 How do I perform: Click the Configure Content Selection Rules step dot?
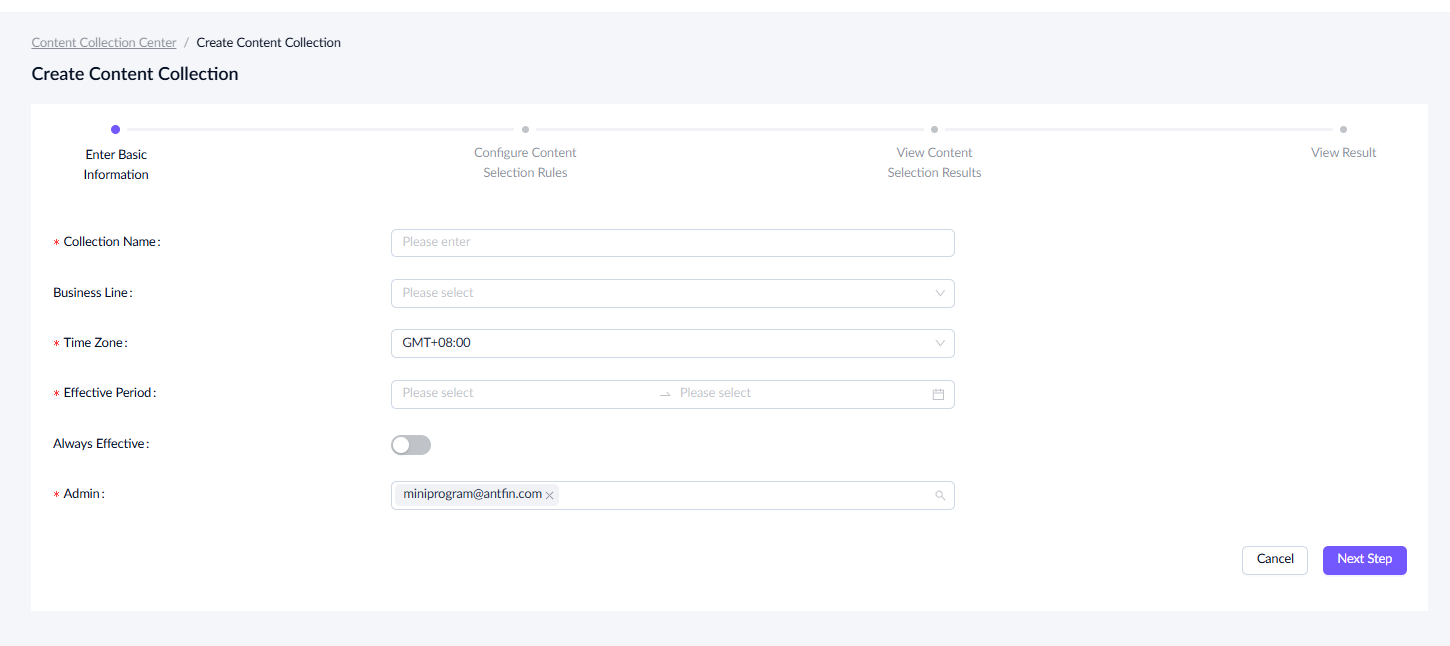pyautogui.click(x=525, y=129)
